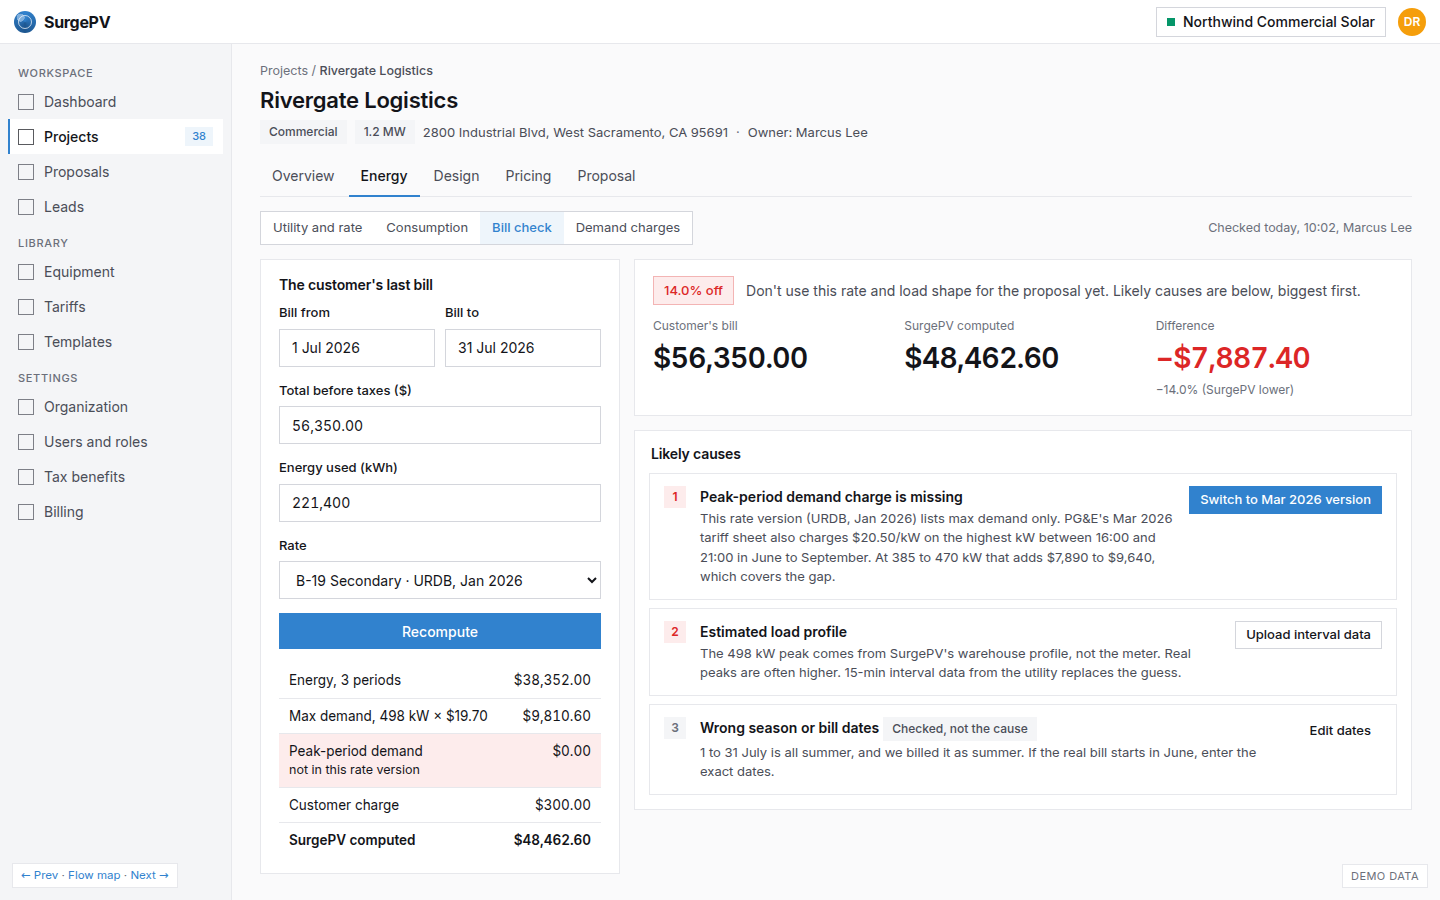Select the Bill check sub-tab
The height and width of the screenshot is (900, 1440).
click(x=522, y=228)
